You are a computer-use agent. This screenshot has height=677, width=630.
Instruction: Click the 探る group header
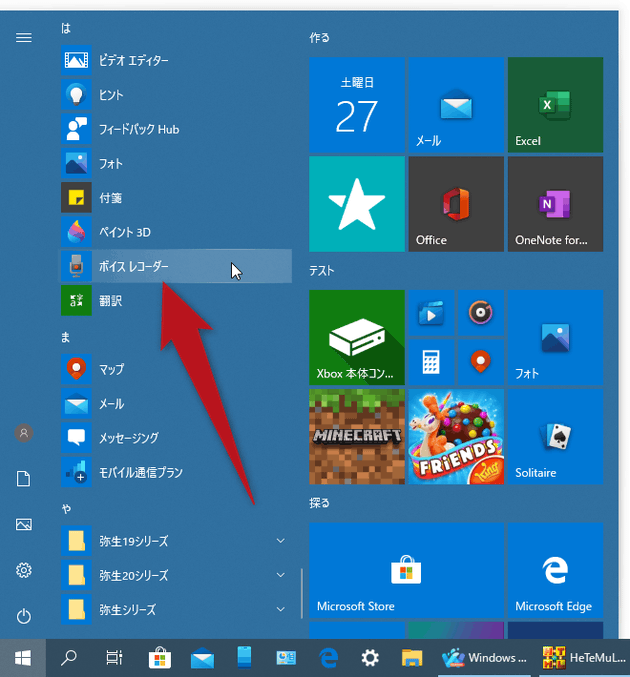320,503
